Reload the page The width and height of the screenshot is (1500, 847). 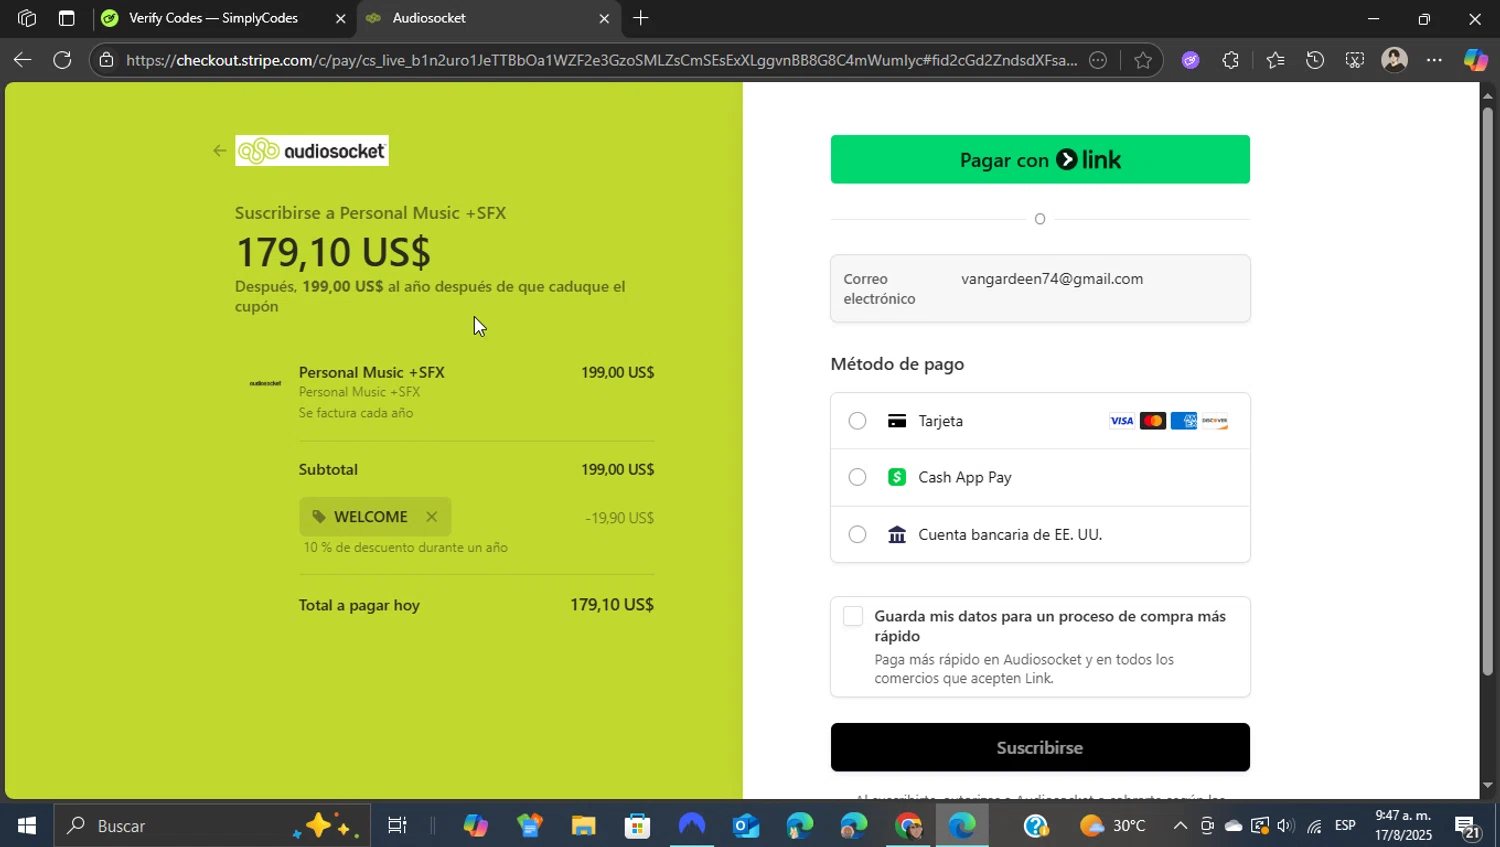point(62,60)
